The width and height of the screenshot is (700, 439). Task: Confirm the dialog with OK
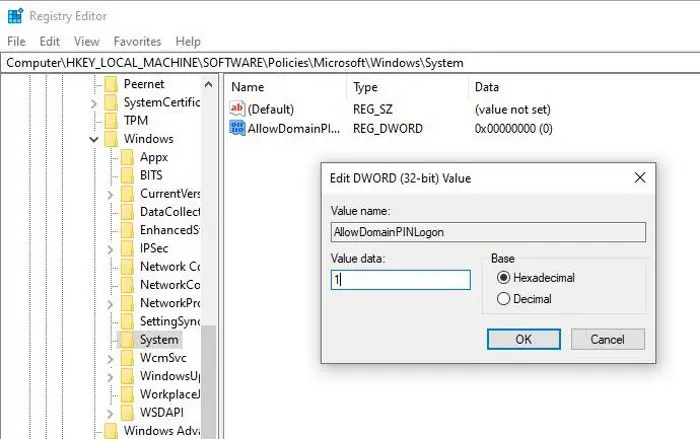point(524,339)
